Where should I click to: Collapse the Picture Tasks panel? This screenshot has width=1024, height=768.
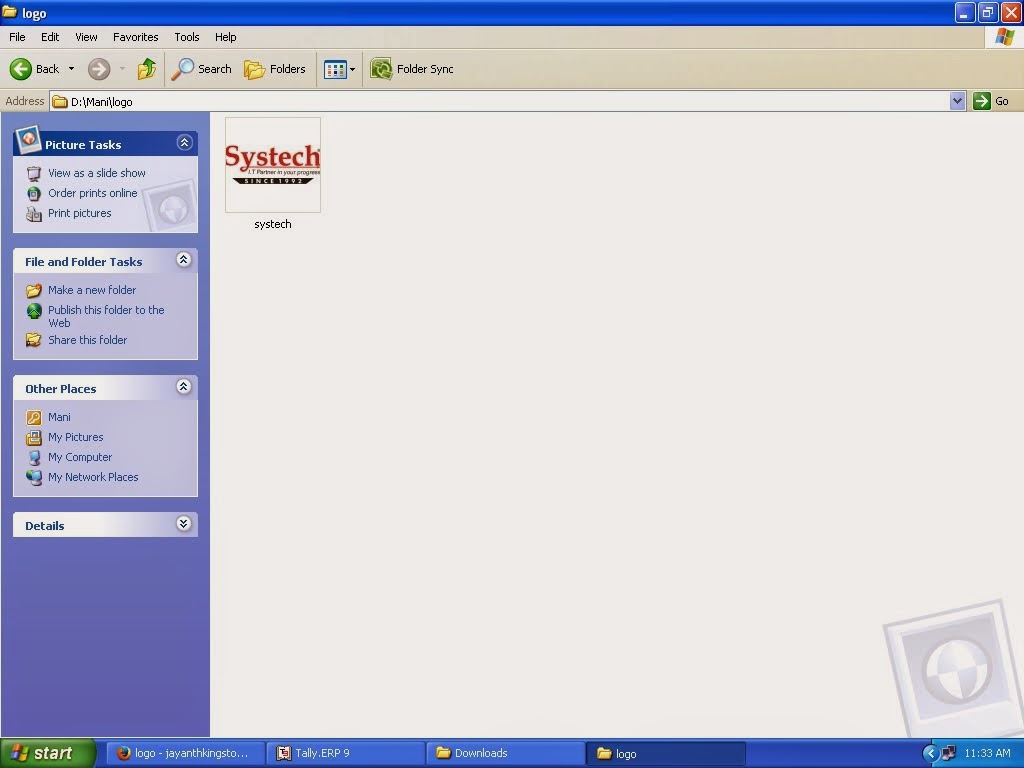(184, 142)
